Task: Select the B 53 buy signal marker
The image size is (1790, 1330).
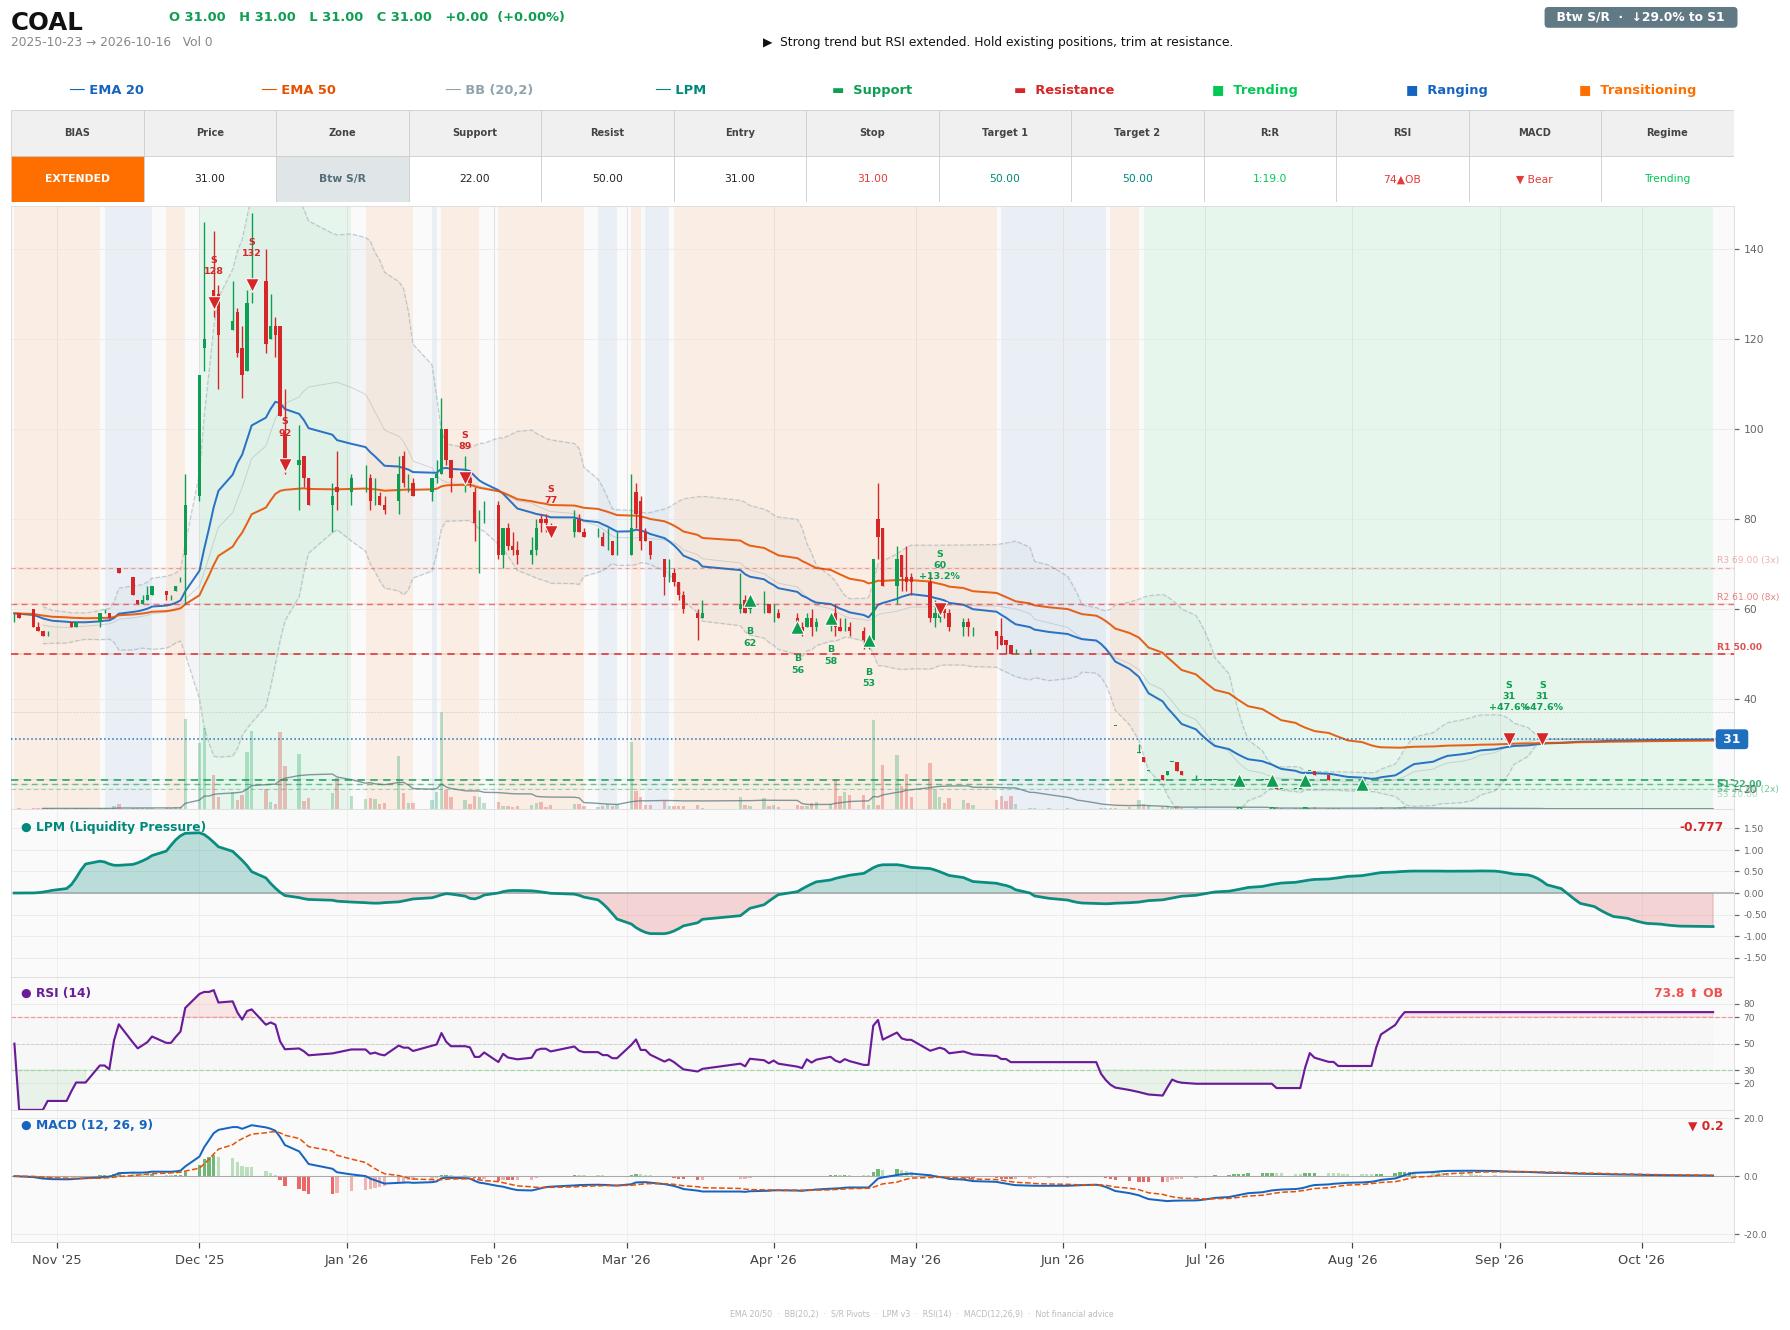Action: pyautogui.click(x=869, y=641)
